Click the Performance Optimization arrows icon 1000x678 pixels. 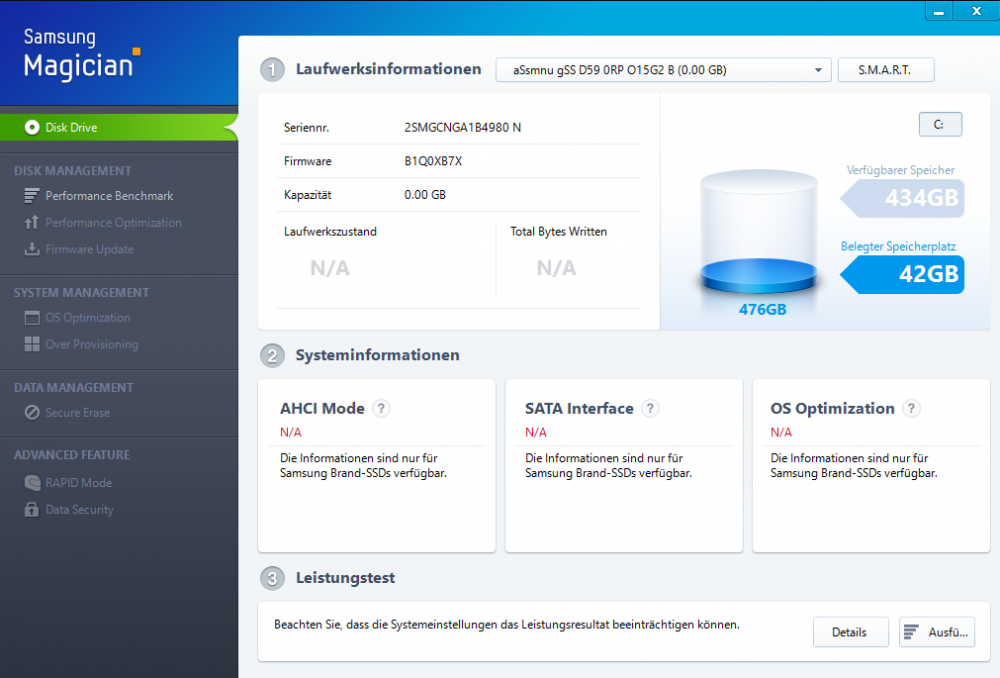pos(32,223)
